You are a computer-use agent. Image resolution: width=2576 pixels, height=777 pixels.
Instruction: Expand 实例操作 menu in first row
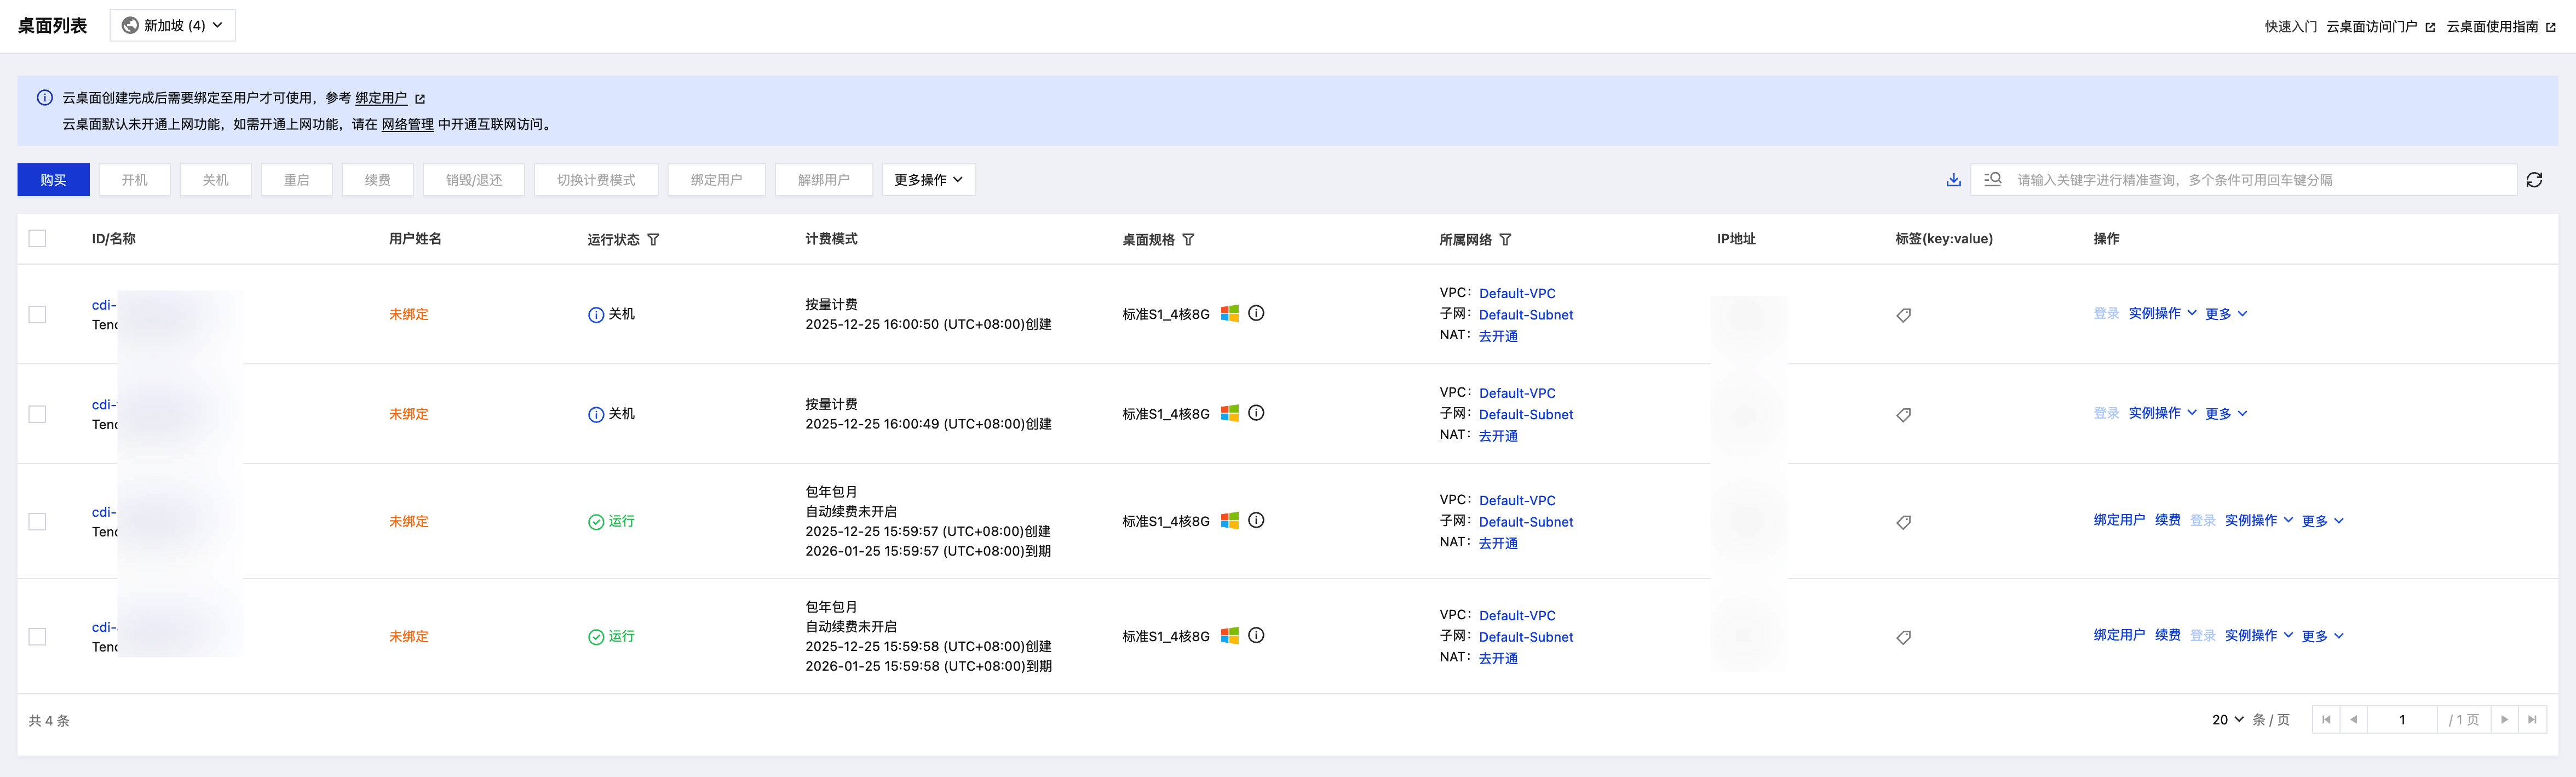pos(2161,314)
